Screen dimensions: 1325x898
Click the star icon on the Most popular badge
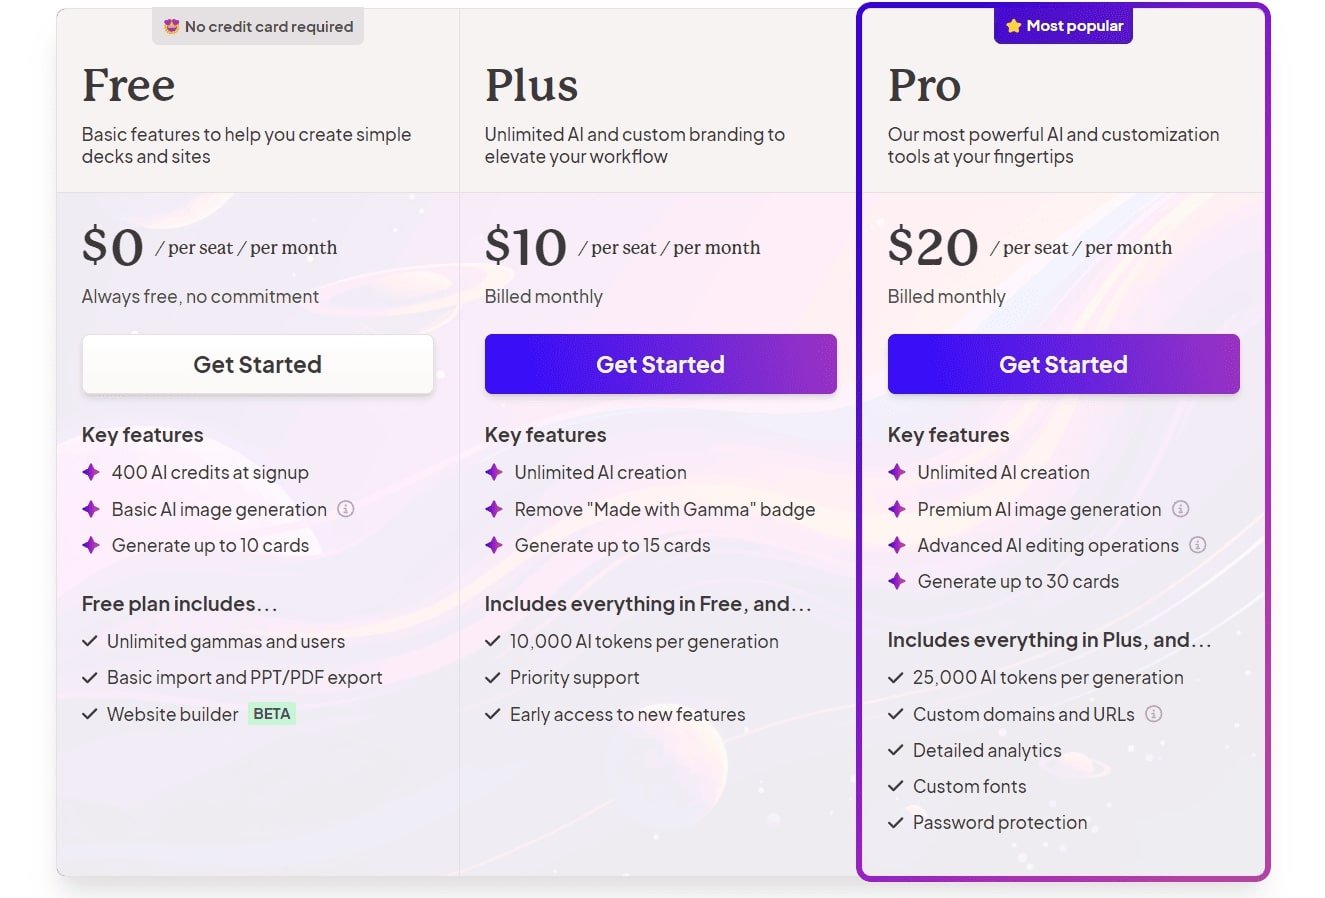pos(1011,25)
